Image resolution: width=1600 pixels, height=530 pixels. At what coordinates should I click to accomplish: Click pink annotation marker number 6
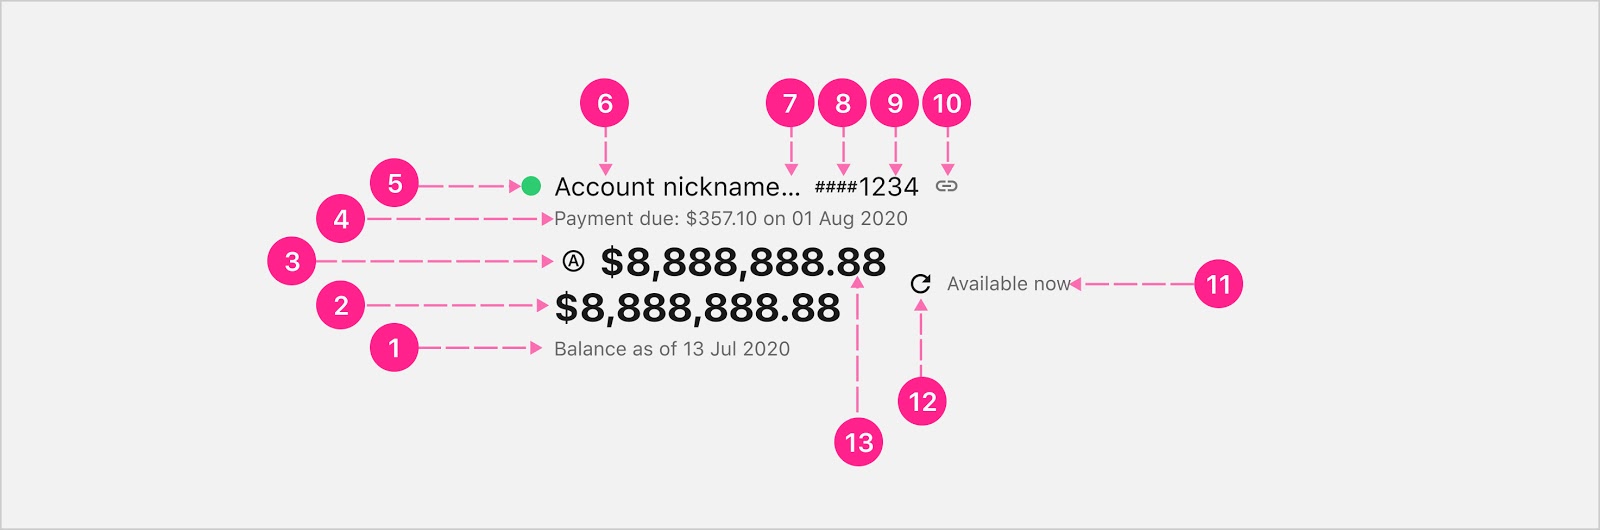pyautogui.click(x=605, y=103)
